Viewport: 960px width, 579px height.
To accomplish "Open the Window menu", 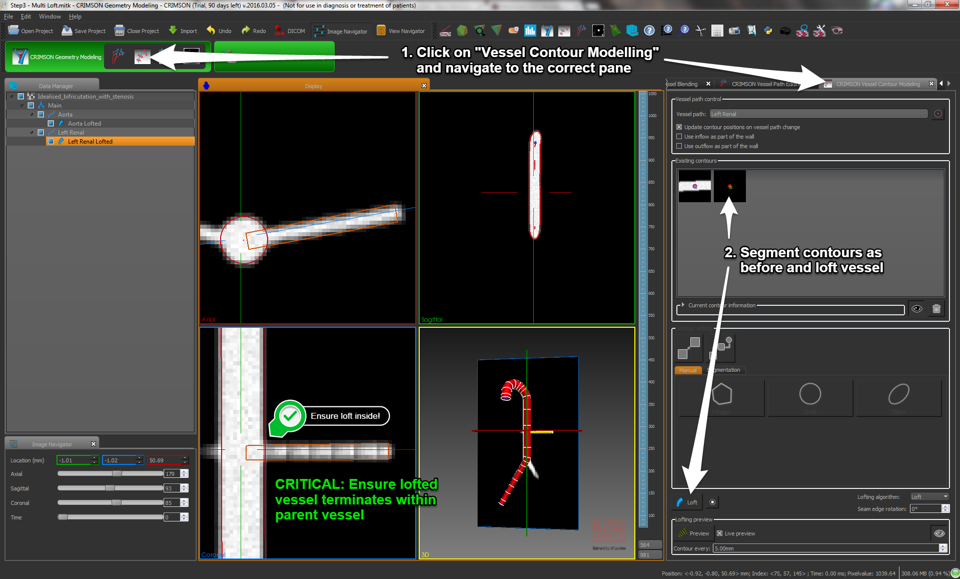I will click(49, 17).
